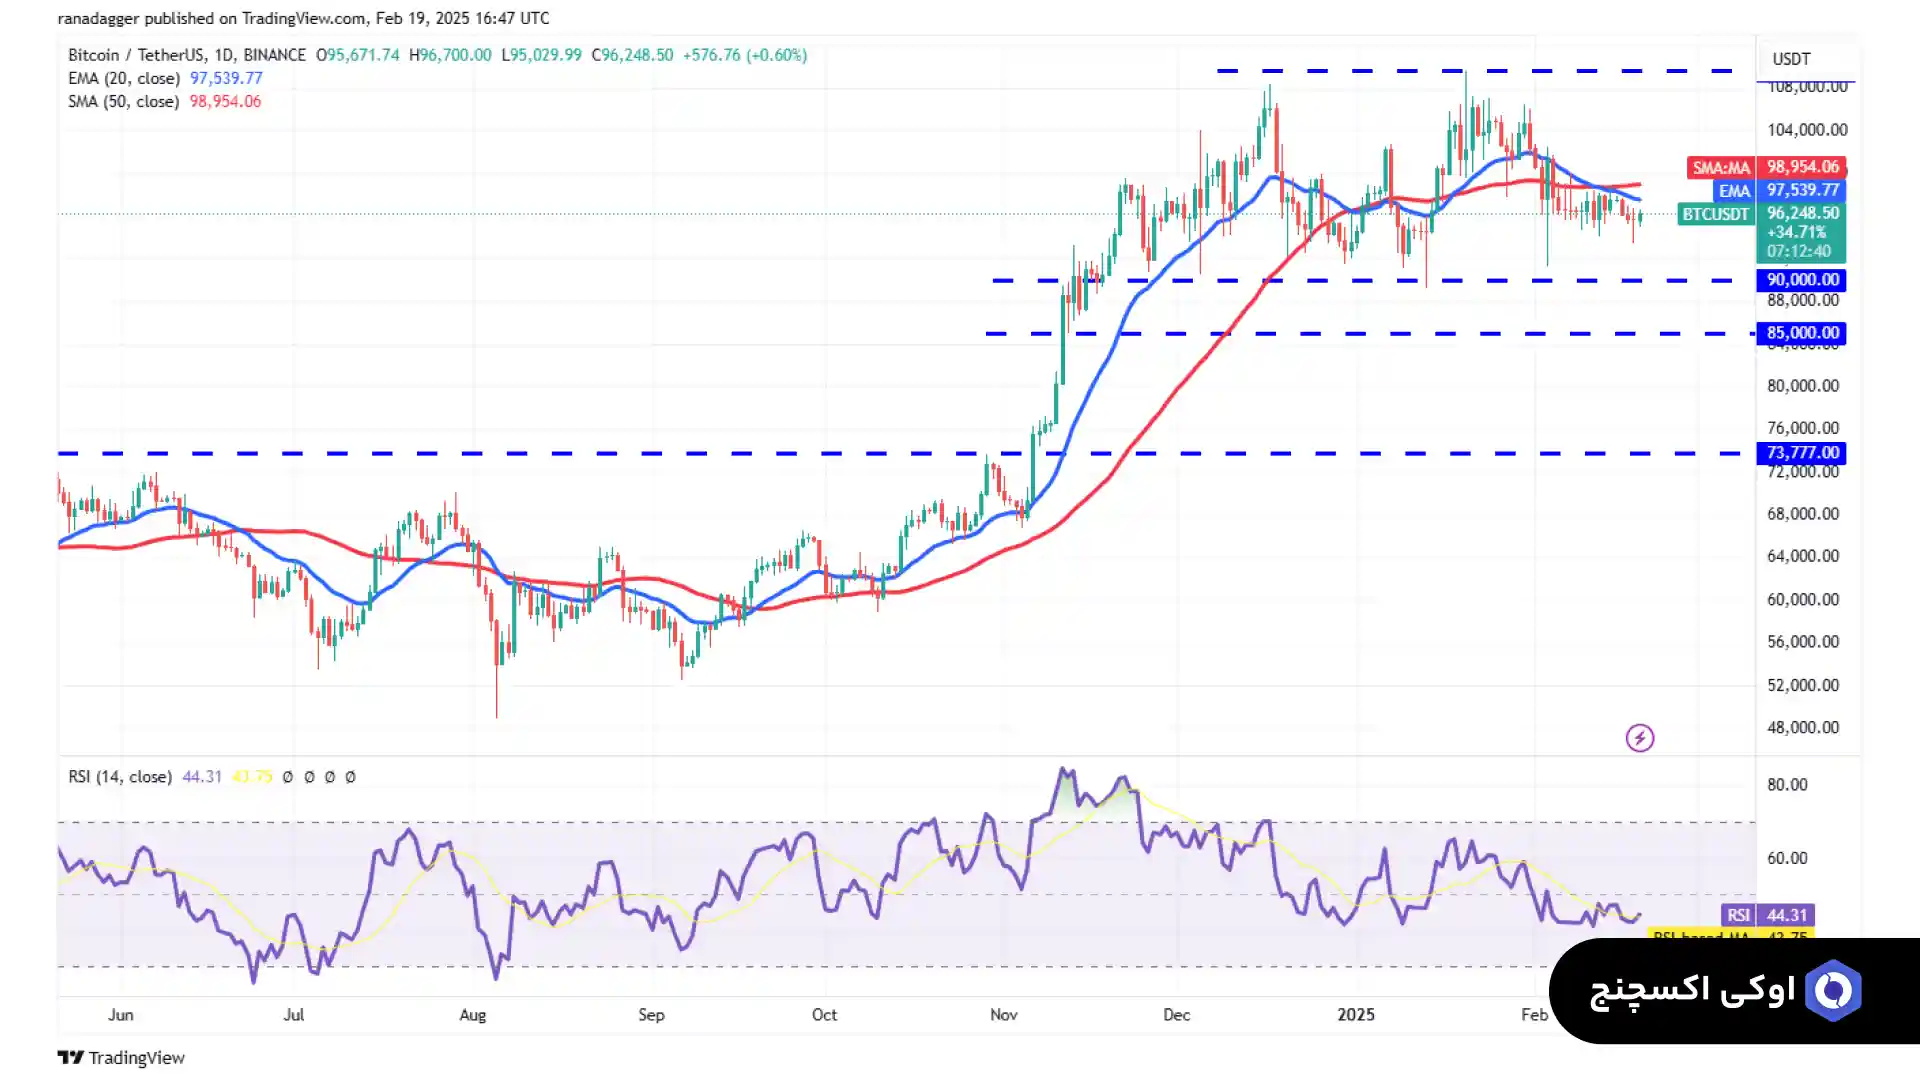The width and height of the screenshot is (1920, 1081).
Task: Click the low value L95,029.99
Action: click(x=541, y=55)
